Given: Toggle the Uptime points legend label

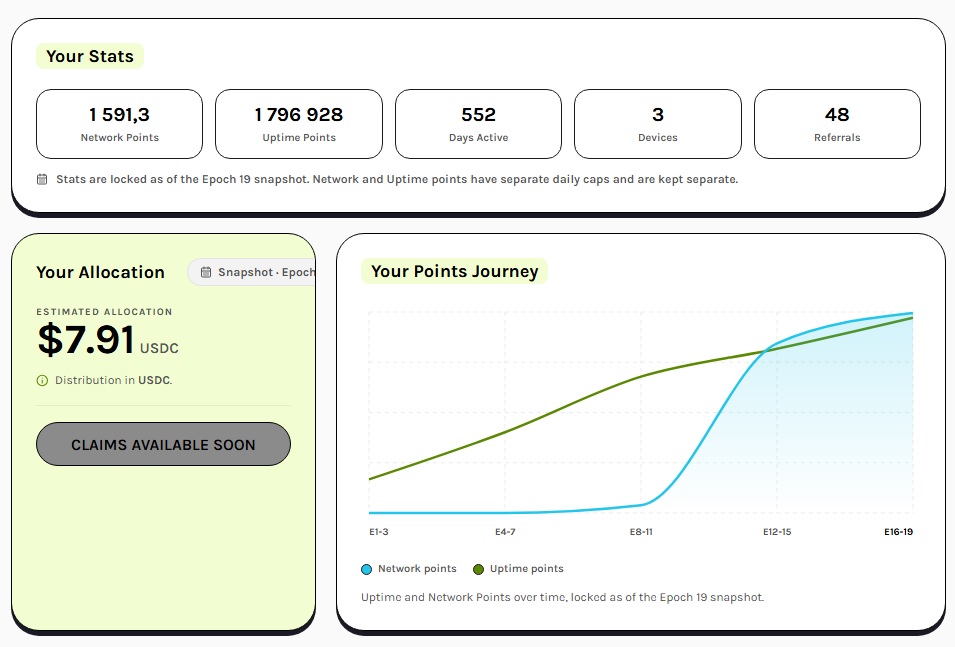Looking at the screenshot, I should click(x=527, y=568).
